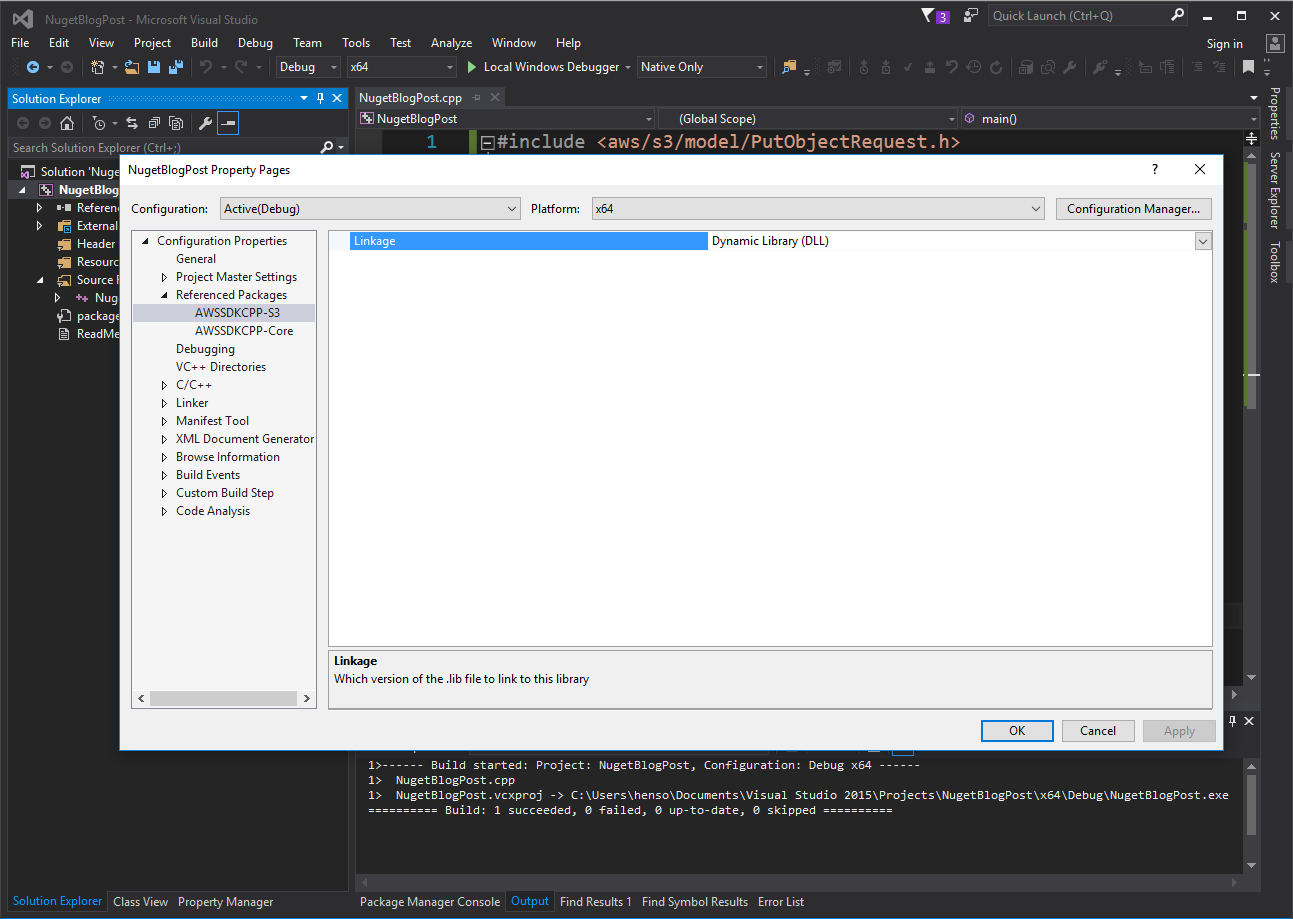Open the Configuration dropdown in Property Pages
Image resolution: width=1293 pixels, height=919 pixels.
[369, 209]
